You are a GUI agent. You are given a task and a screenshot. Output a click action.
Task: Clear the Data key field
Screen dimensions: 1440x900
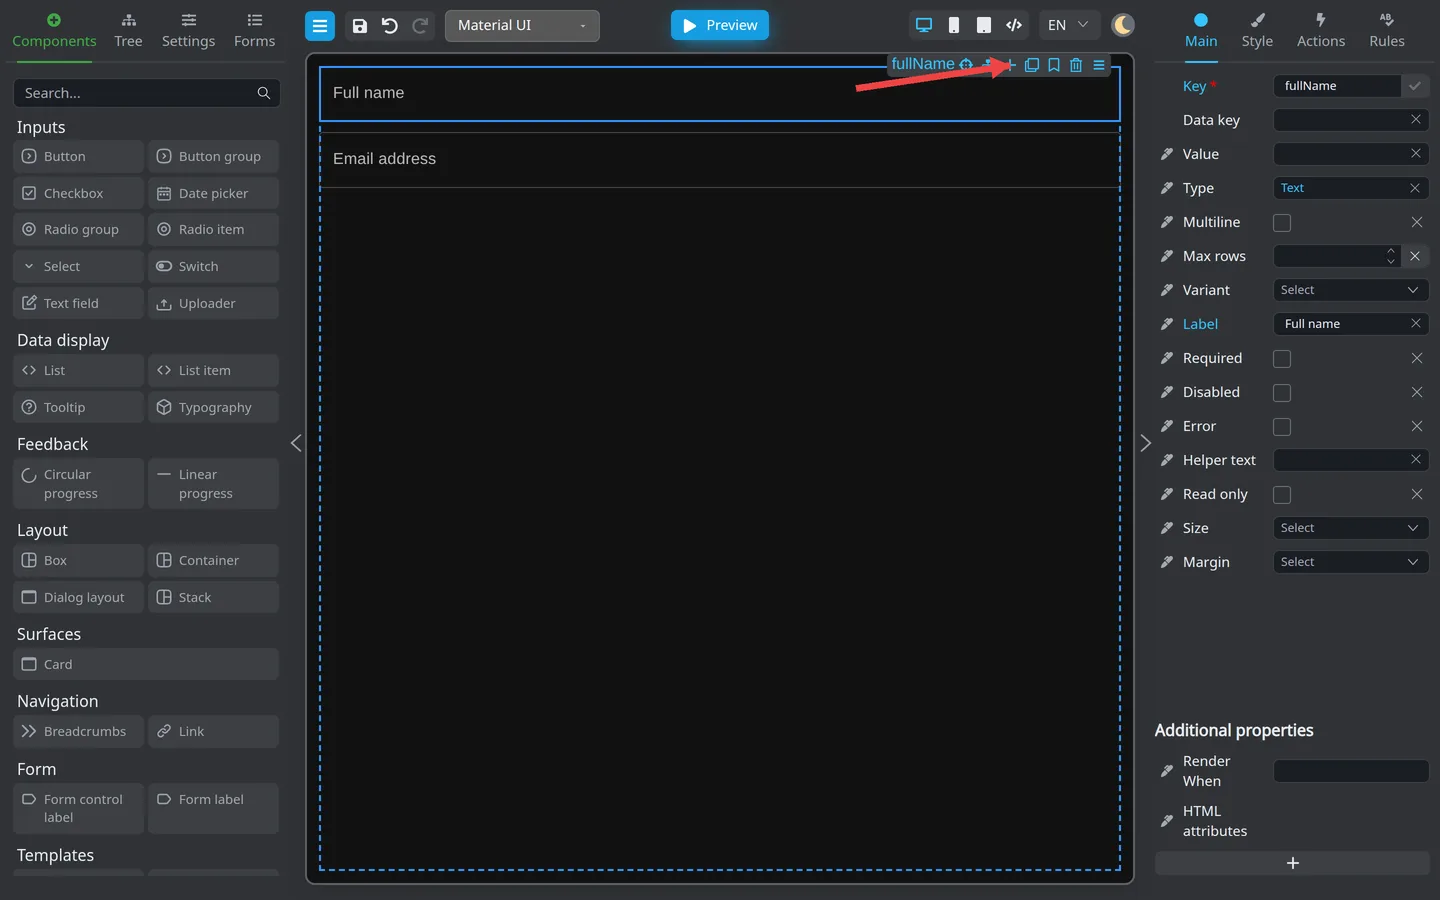coord(1416,120)
